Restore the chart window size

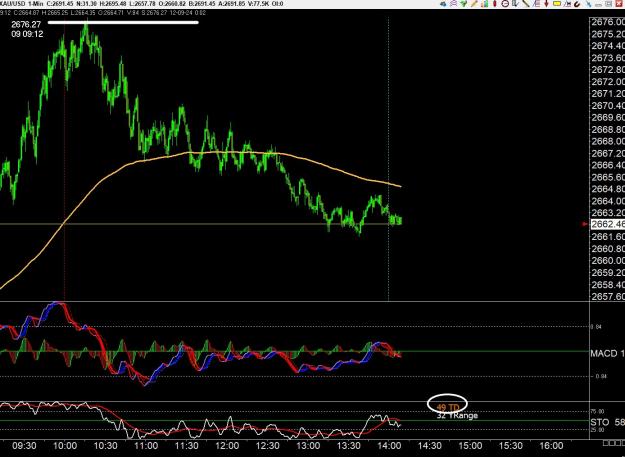click(609, 4)
